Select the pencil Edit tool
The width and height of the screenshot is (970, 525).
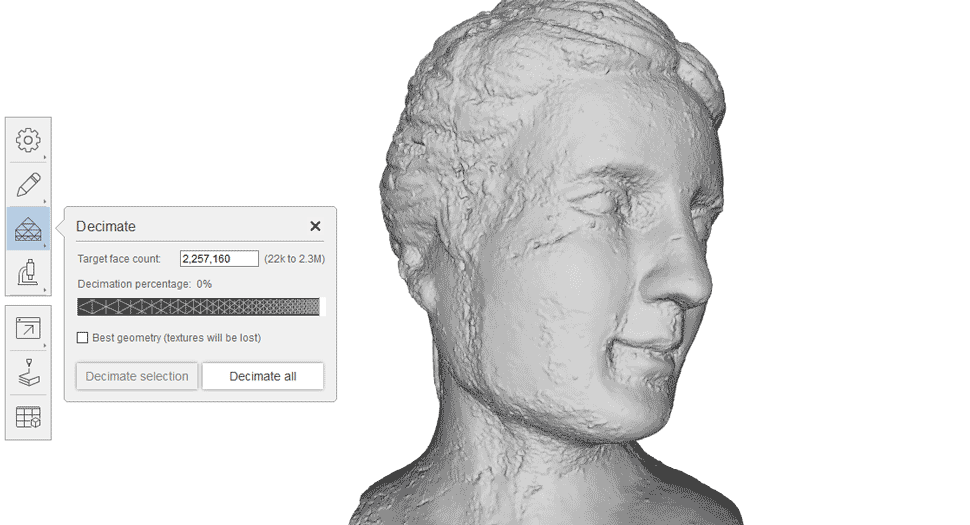coord(28,184)
